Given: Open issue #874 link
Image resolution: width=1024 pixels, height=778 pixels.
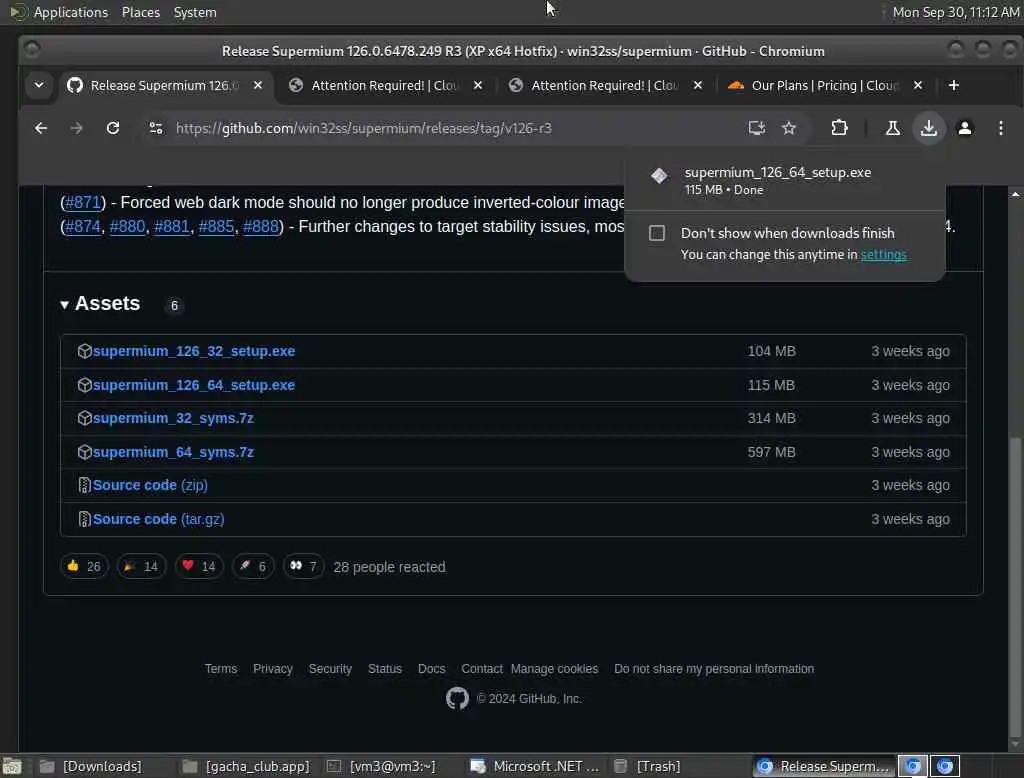Looking at the screenshot, I should (x=83, y=227).
